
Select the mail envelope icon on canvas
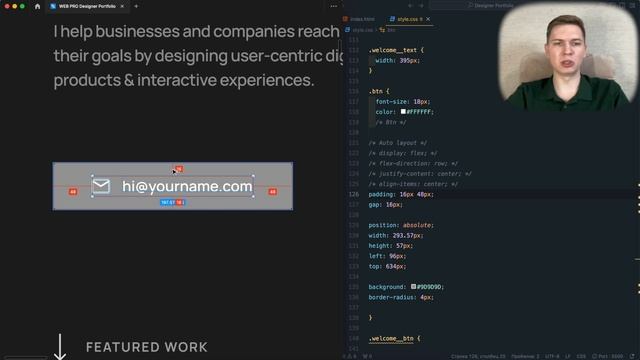101,186
